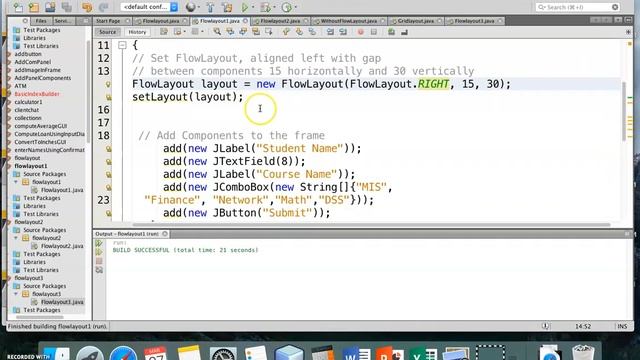The width and height of the screenshot is (640, 360).
Task: Collapse the flowlayout2 package node
Action: (x=16, y=238)
